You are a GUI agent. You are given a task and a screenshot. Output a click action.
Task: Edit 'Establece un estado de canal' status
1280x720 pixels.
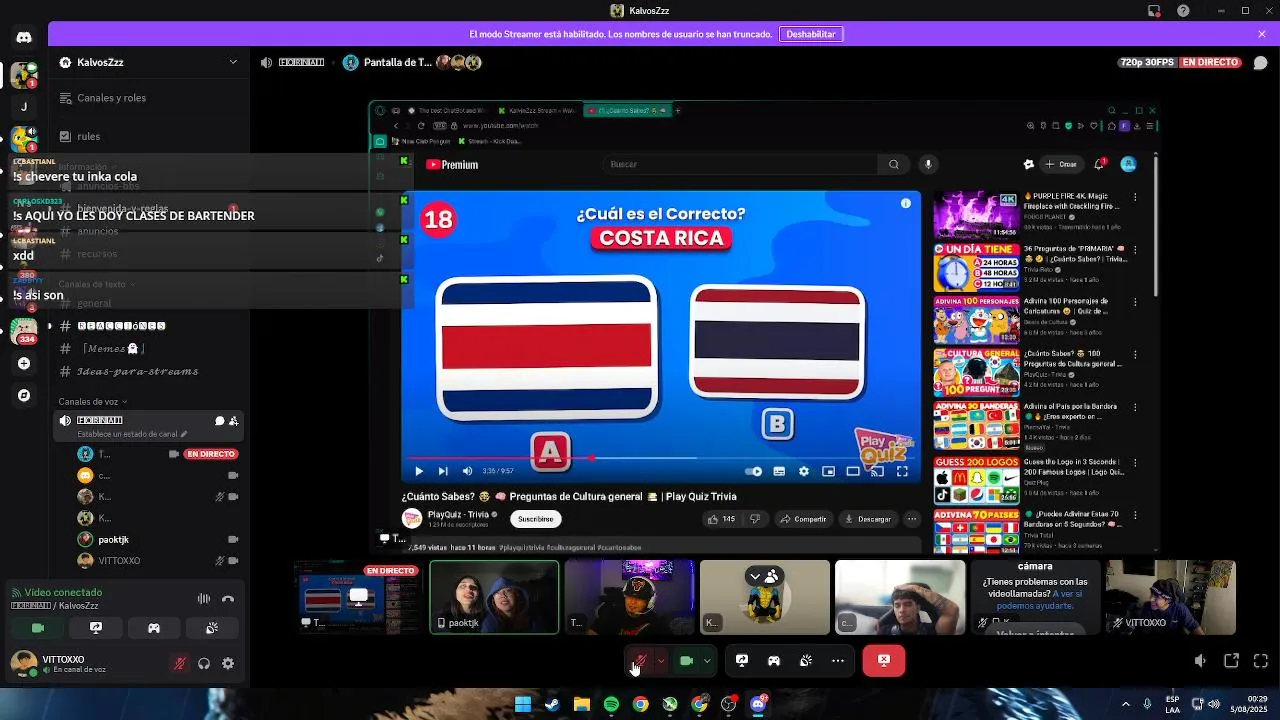pyautogui.click(x=132, y=434)
